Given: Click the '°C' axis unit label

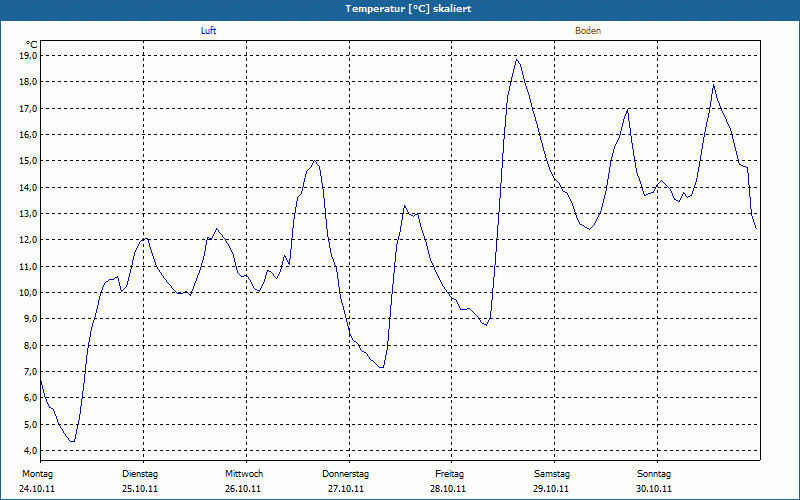Looking at the screenshot, I should click(x=32, y=45).
